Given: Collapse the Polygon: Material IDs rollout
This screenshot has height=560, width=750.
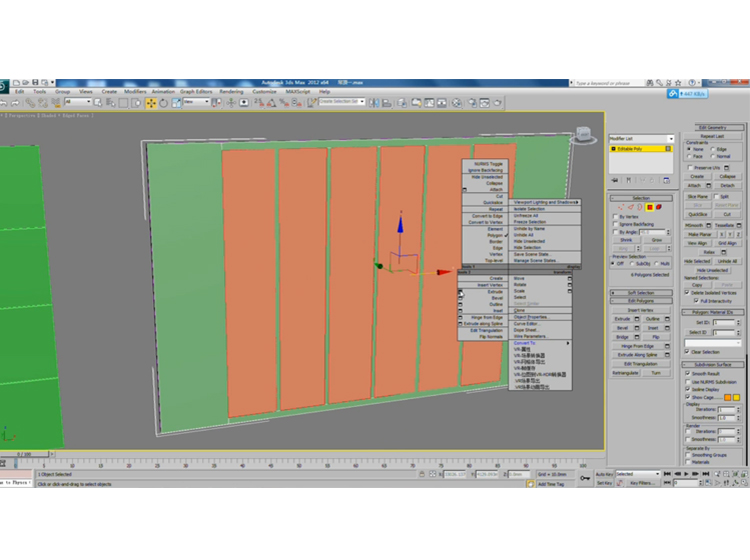Looking at the screenshot, I should pyautogui.click(x=713, y=312).
